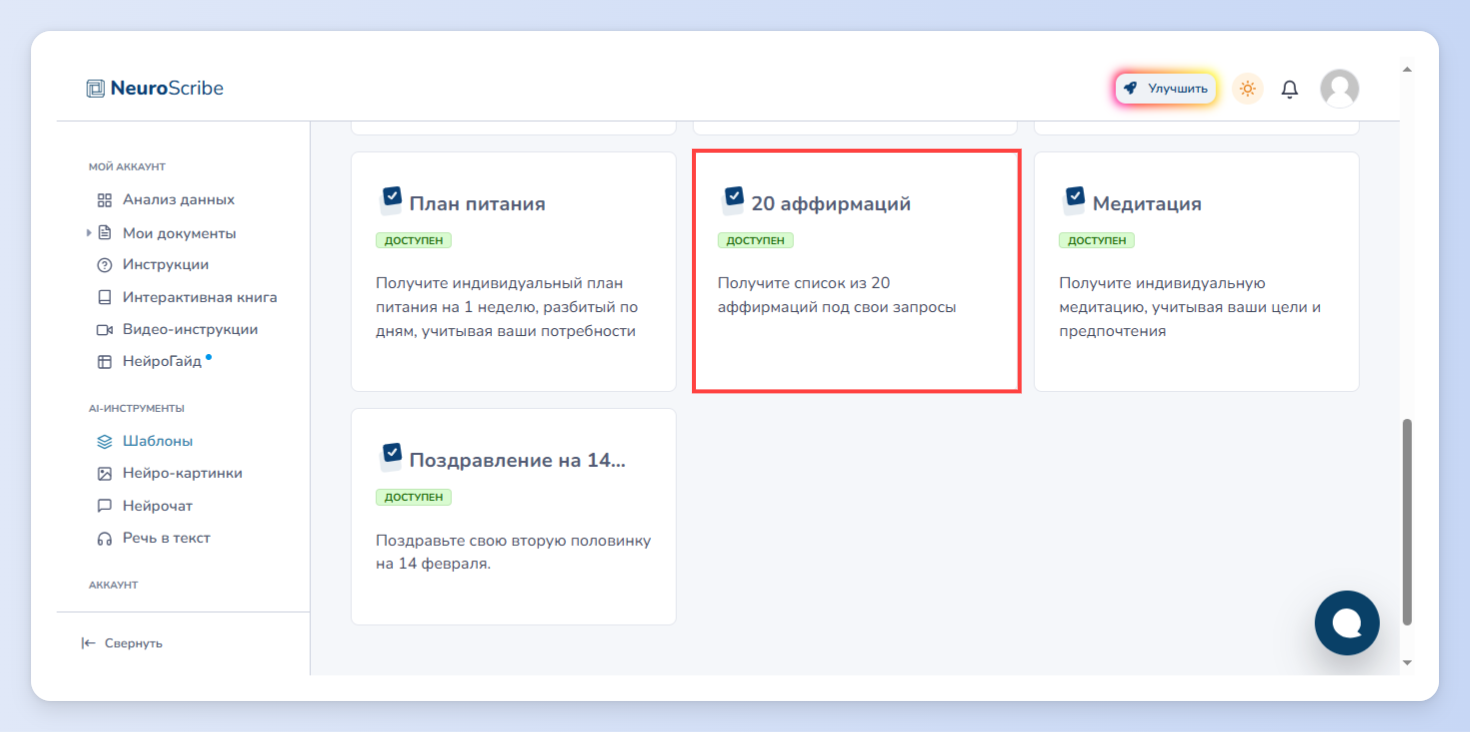This screenshot has width=1470, height=732.
Task: Click the Инструкции question-mark icon
Action: (104, 265)
